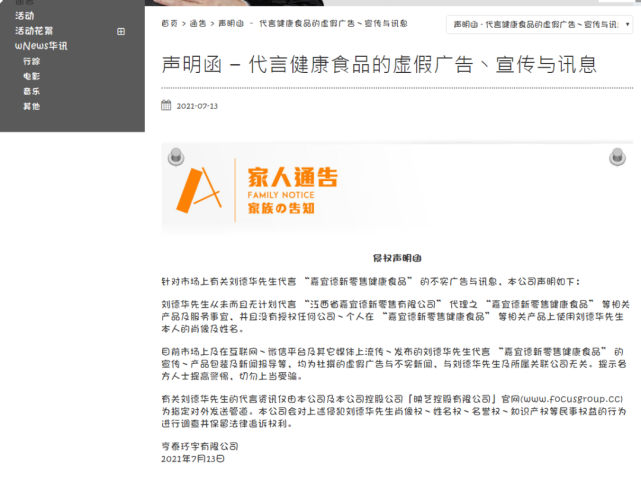Go to 首页 in the breadcrumb
Viewport: 641px width, 482px height.
(x=170, y=24)
